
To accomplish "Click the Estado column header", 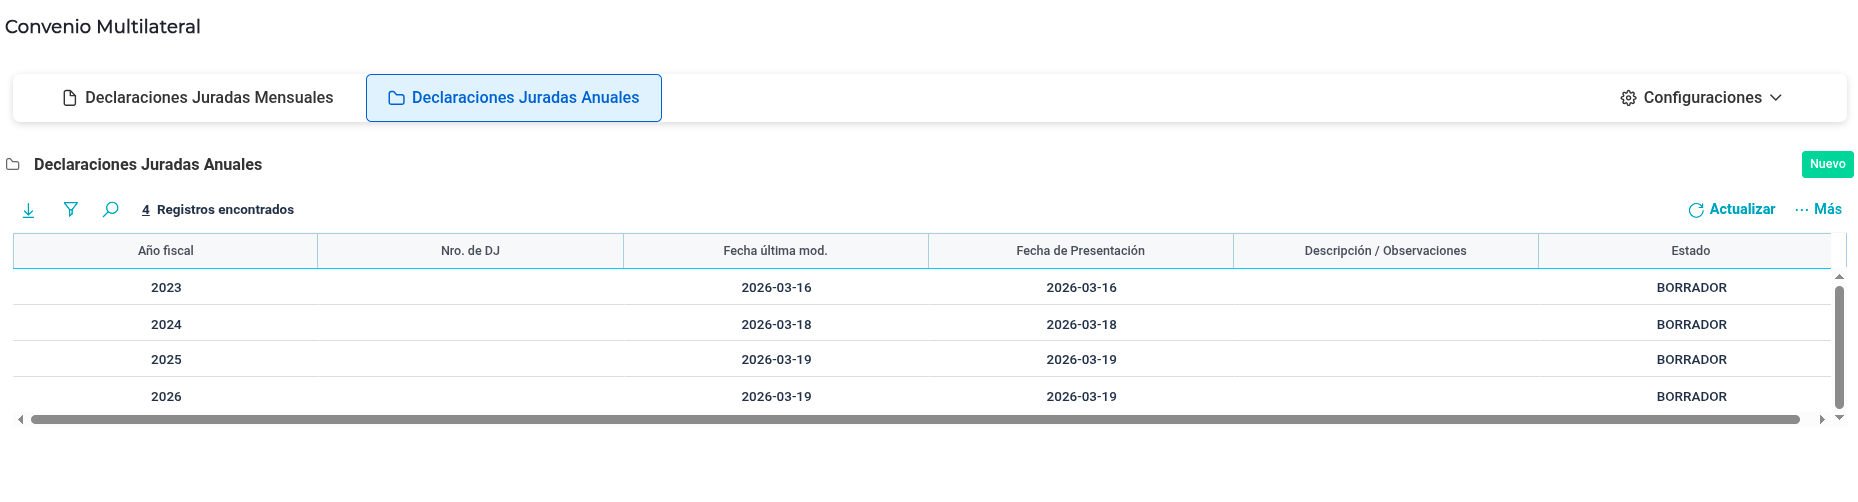I will point(1690,251).
